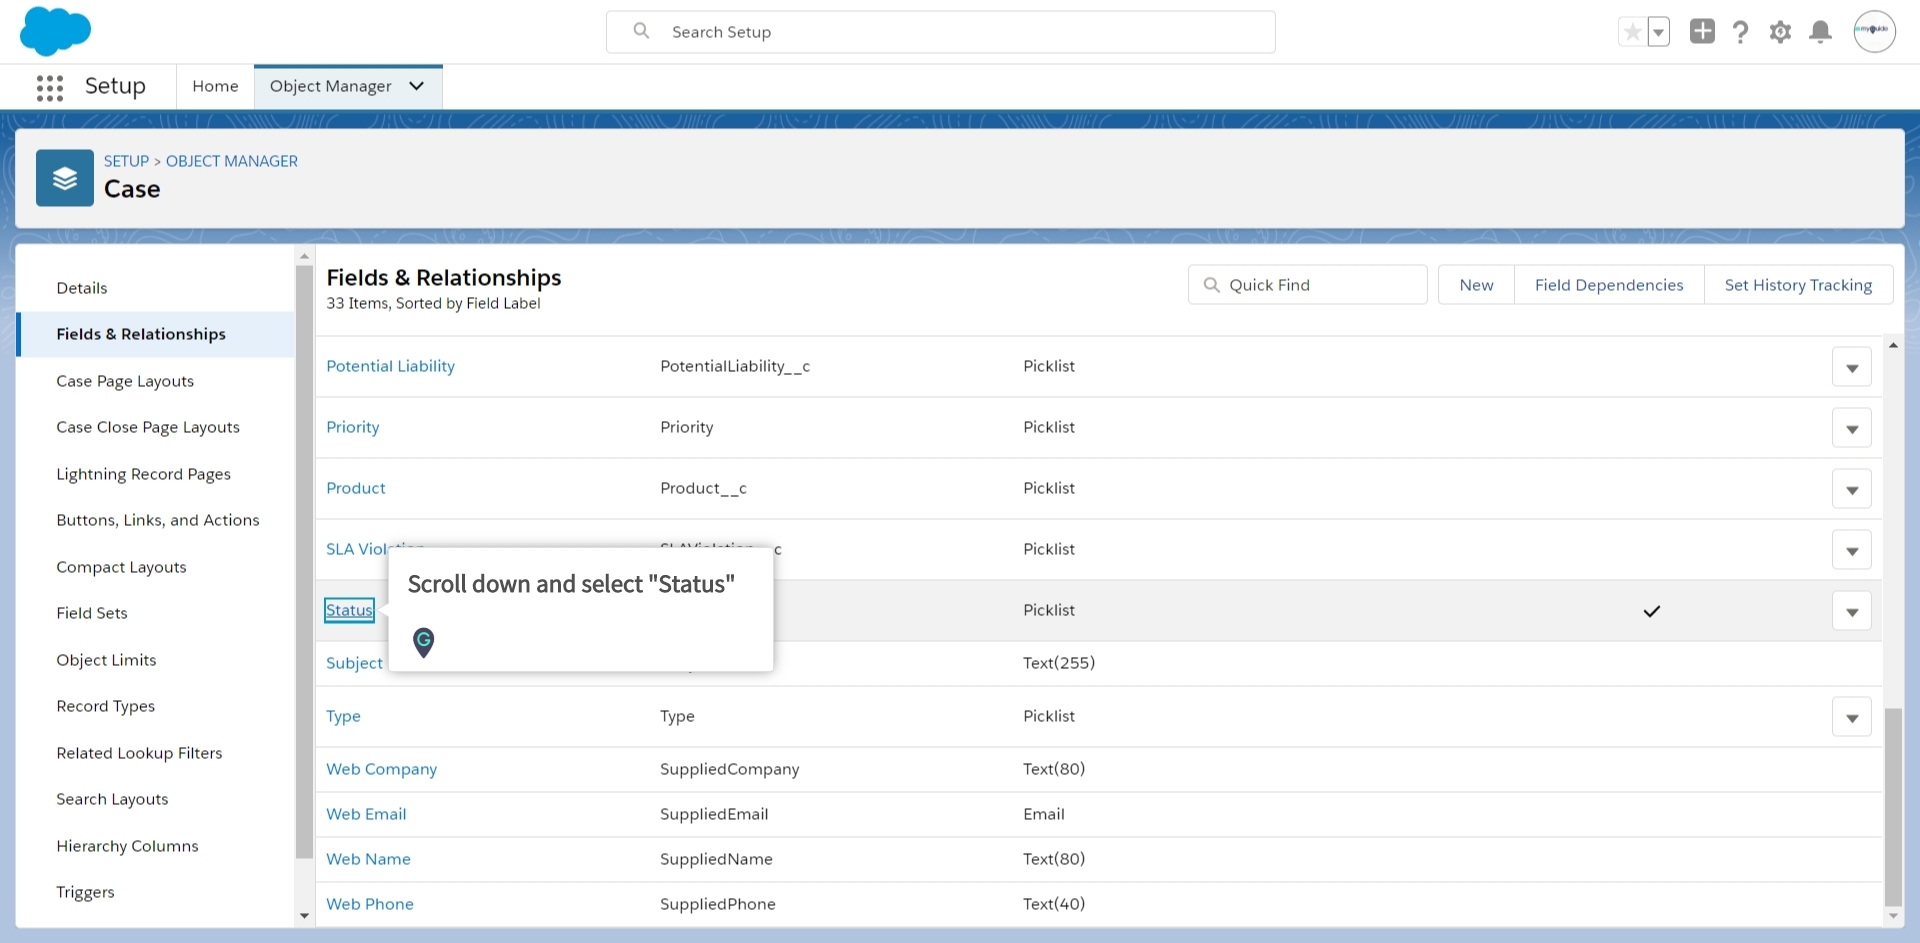The image size is (1920, 943).
Task: Open Compact Layouts
Action: pos(121,567)
